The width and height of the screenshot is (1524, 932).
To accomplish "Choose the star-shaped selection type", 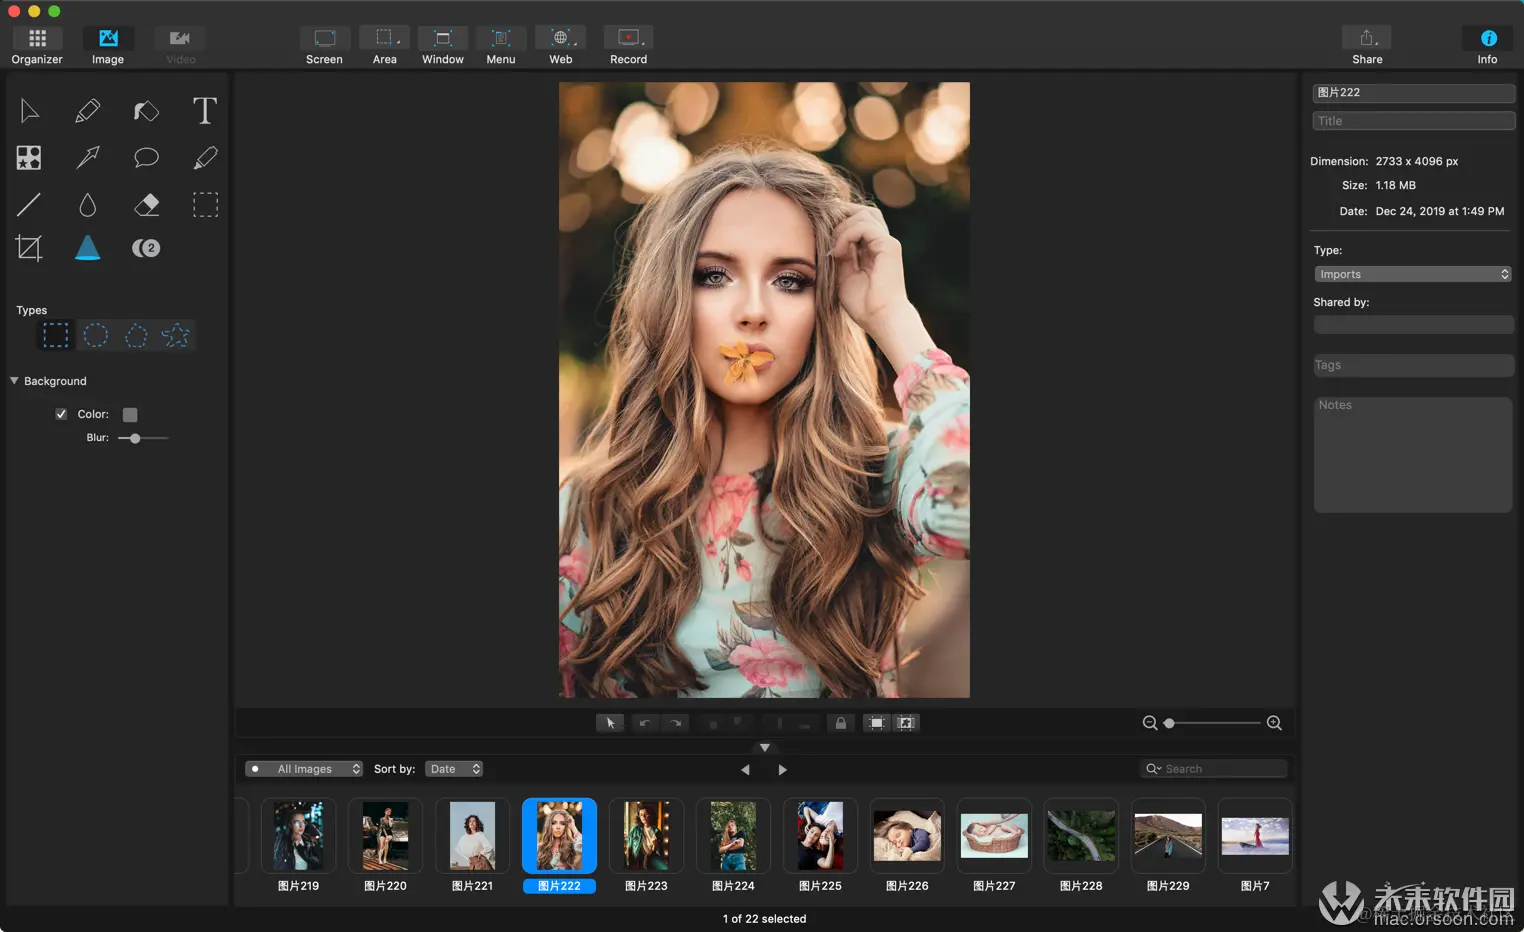I will [x=176, y=336].
